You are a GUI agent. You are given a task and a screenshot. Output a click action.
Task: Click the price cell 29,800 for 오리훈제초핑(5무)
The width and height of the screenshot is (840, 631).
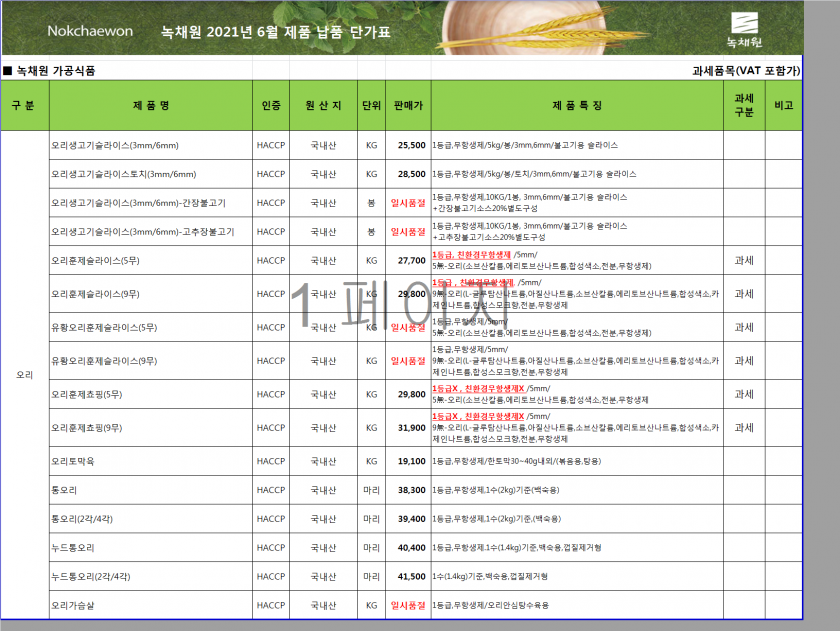click(408, 395)
